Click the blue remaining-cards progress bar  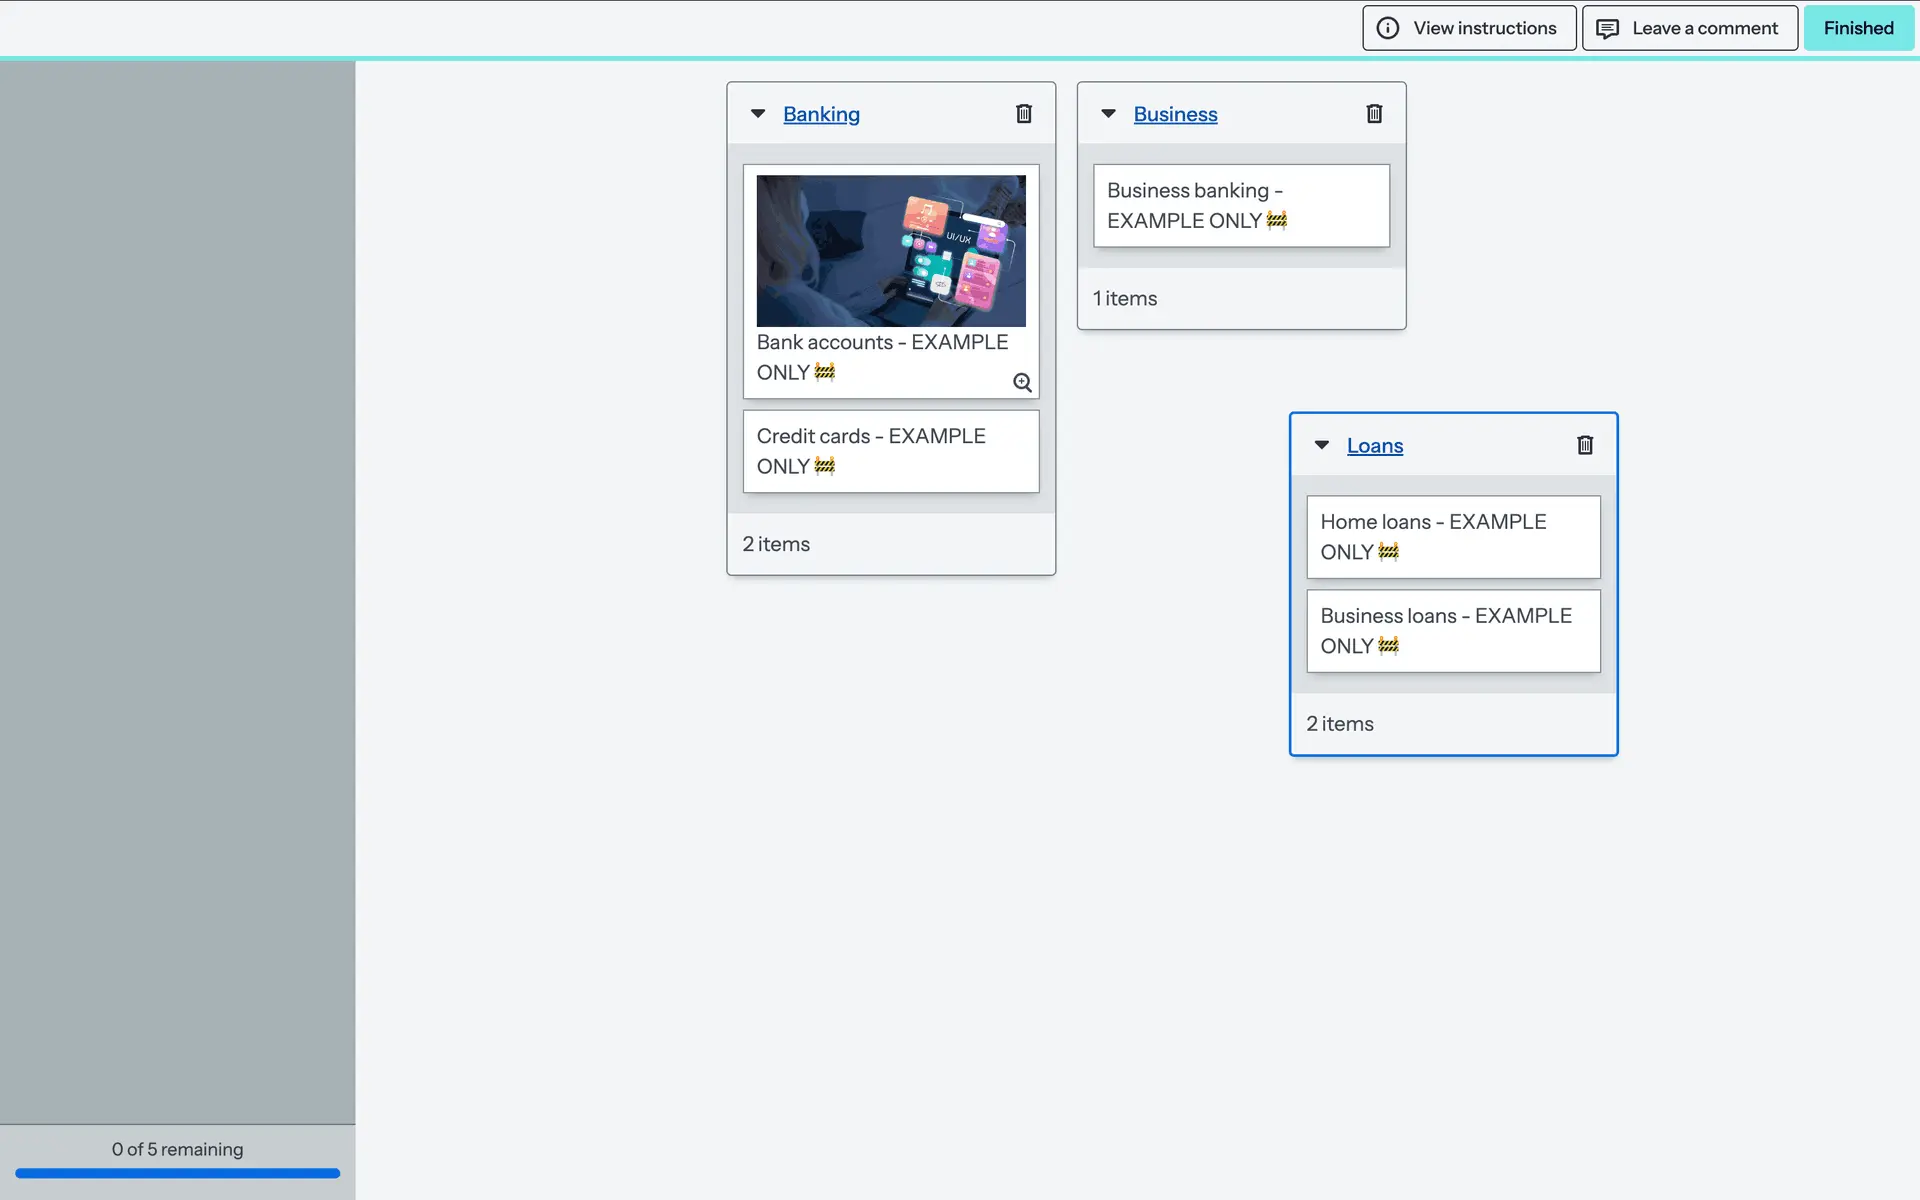tap(177, 1173)
